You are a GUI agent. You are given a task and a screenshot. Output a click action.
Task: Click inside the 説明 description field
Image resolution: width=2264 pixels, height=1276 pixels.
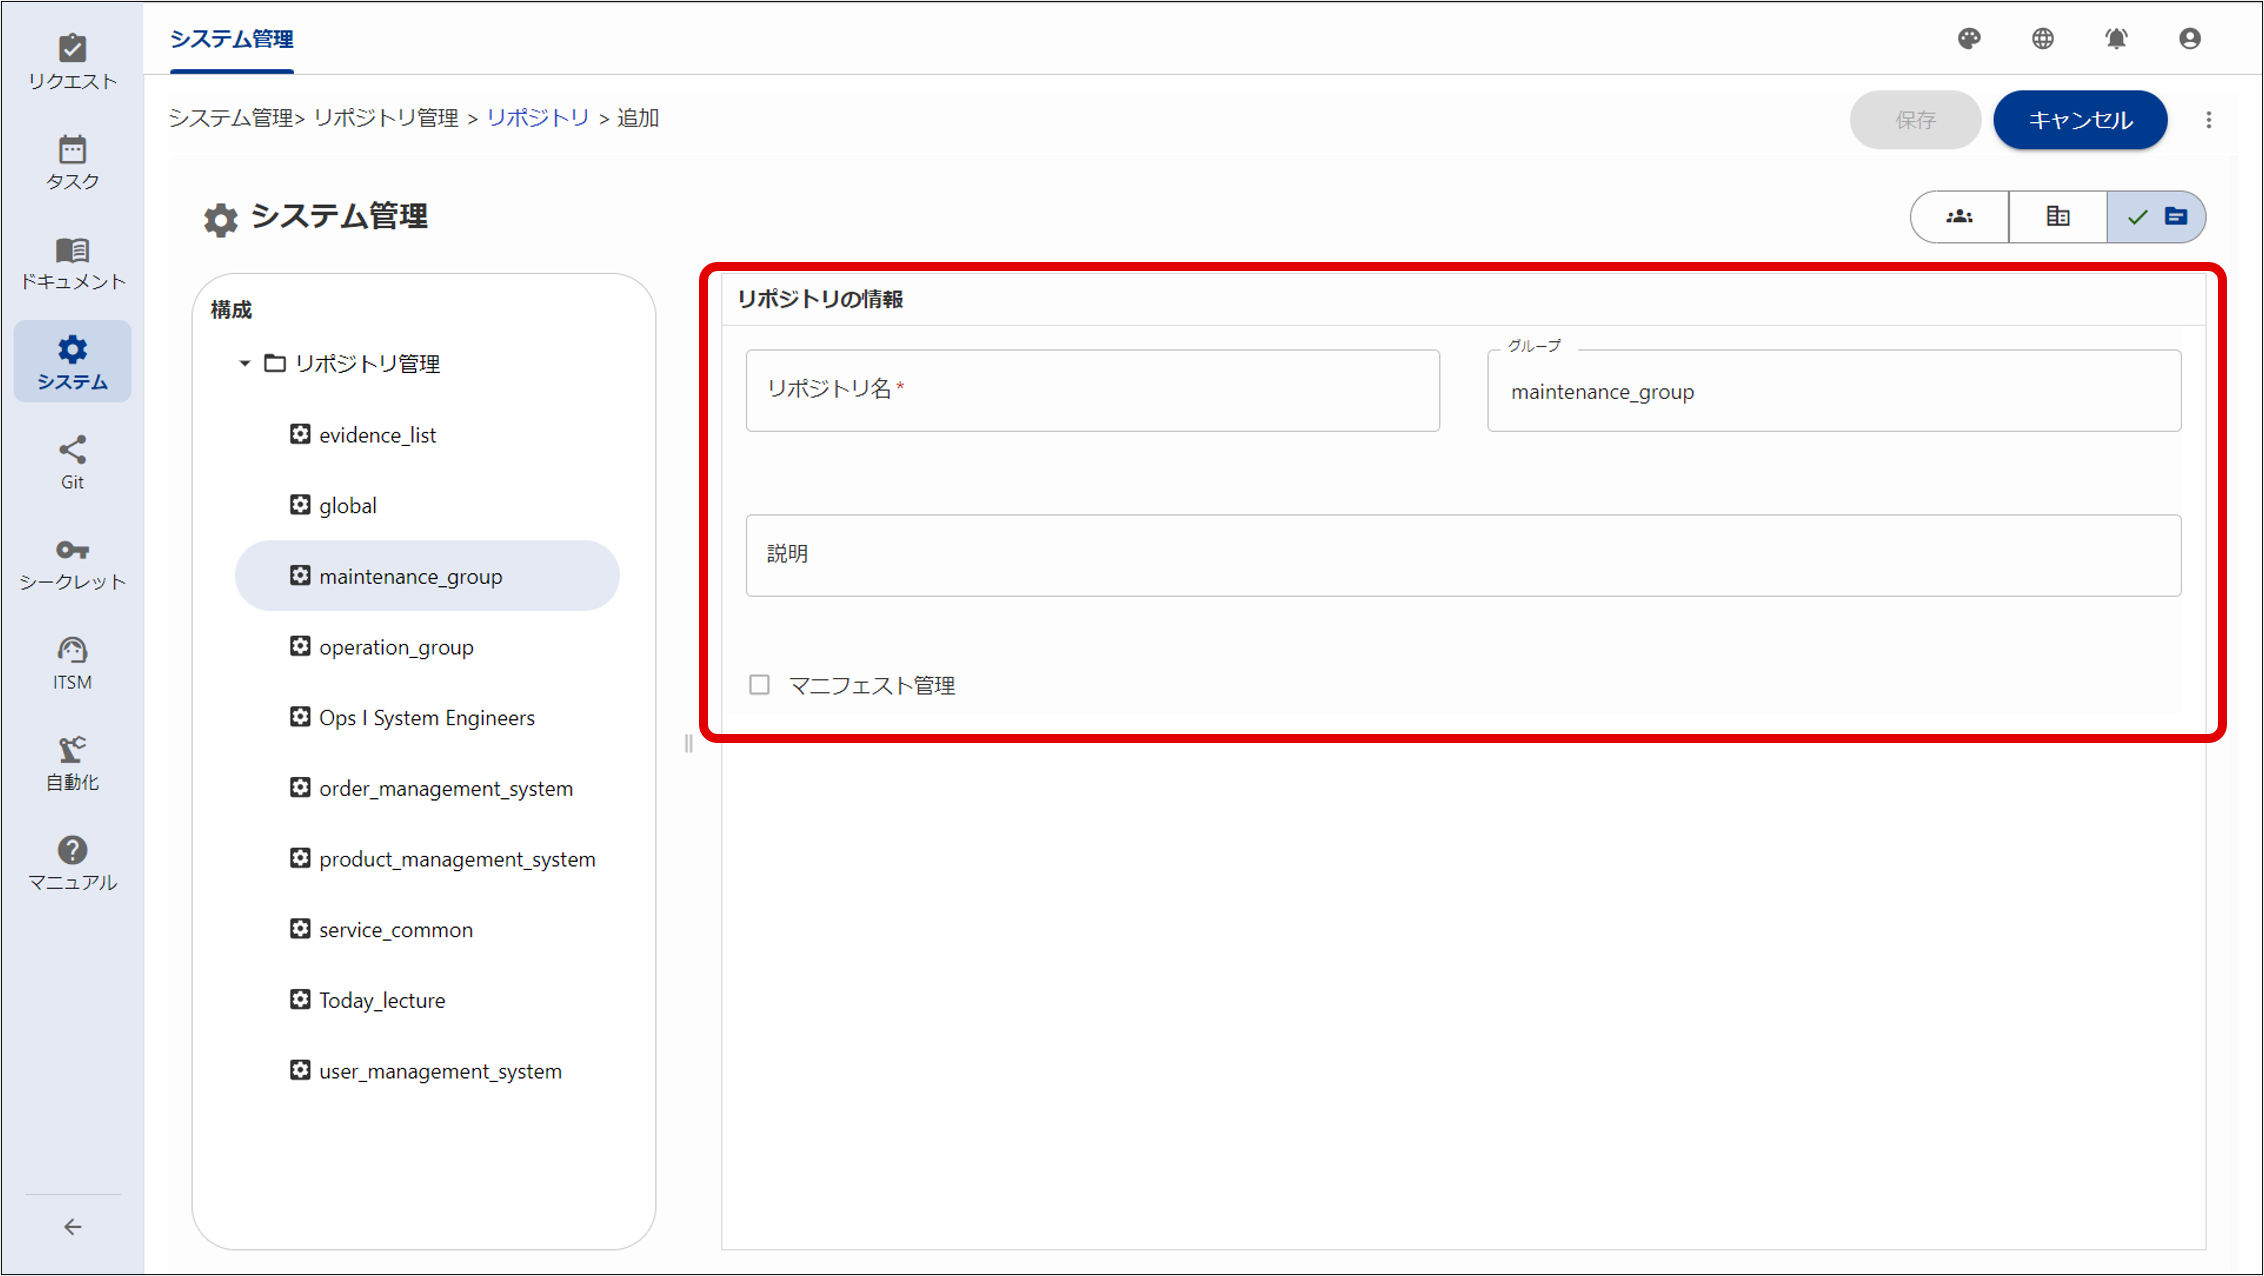pyautogui.click(x=1460, y=556)
